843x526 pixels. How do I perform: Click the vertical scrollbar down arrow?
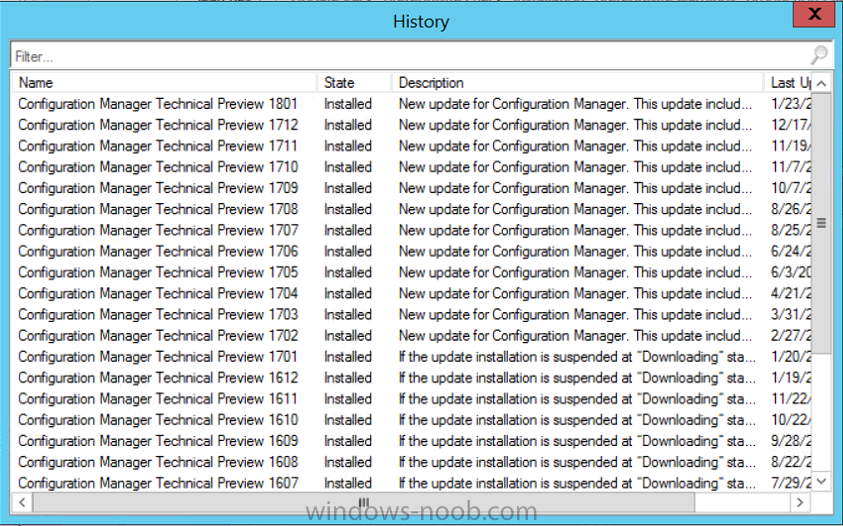[x=821, y=481]
